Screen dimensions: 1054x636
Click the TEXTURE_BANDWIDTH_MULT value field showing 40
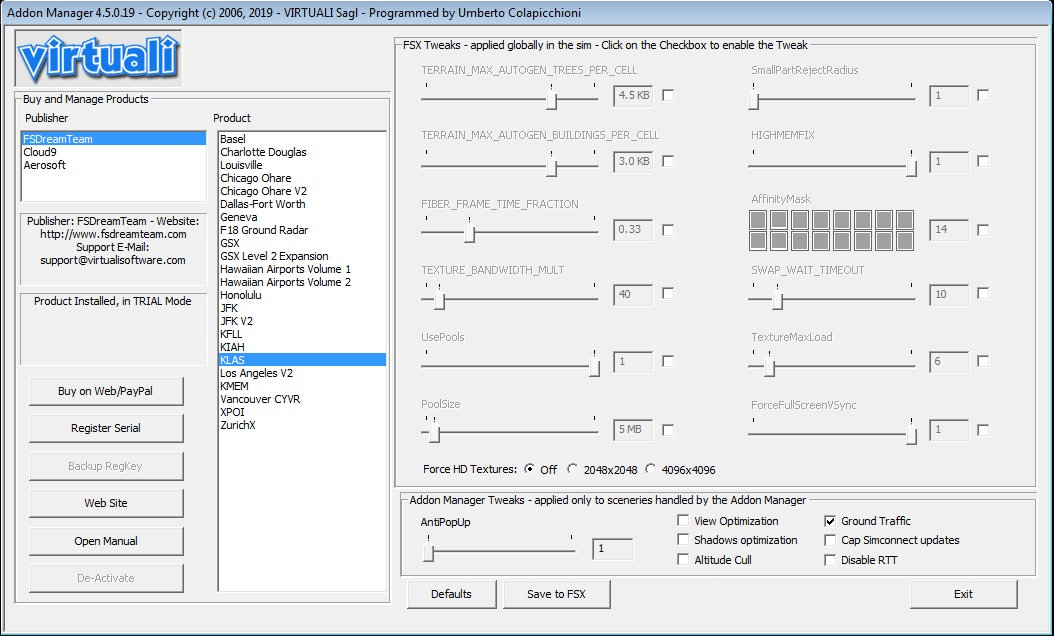[x=633, y=294]
